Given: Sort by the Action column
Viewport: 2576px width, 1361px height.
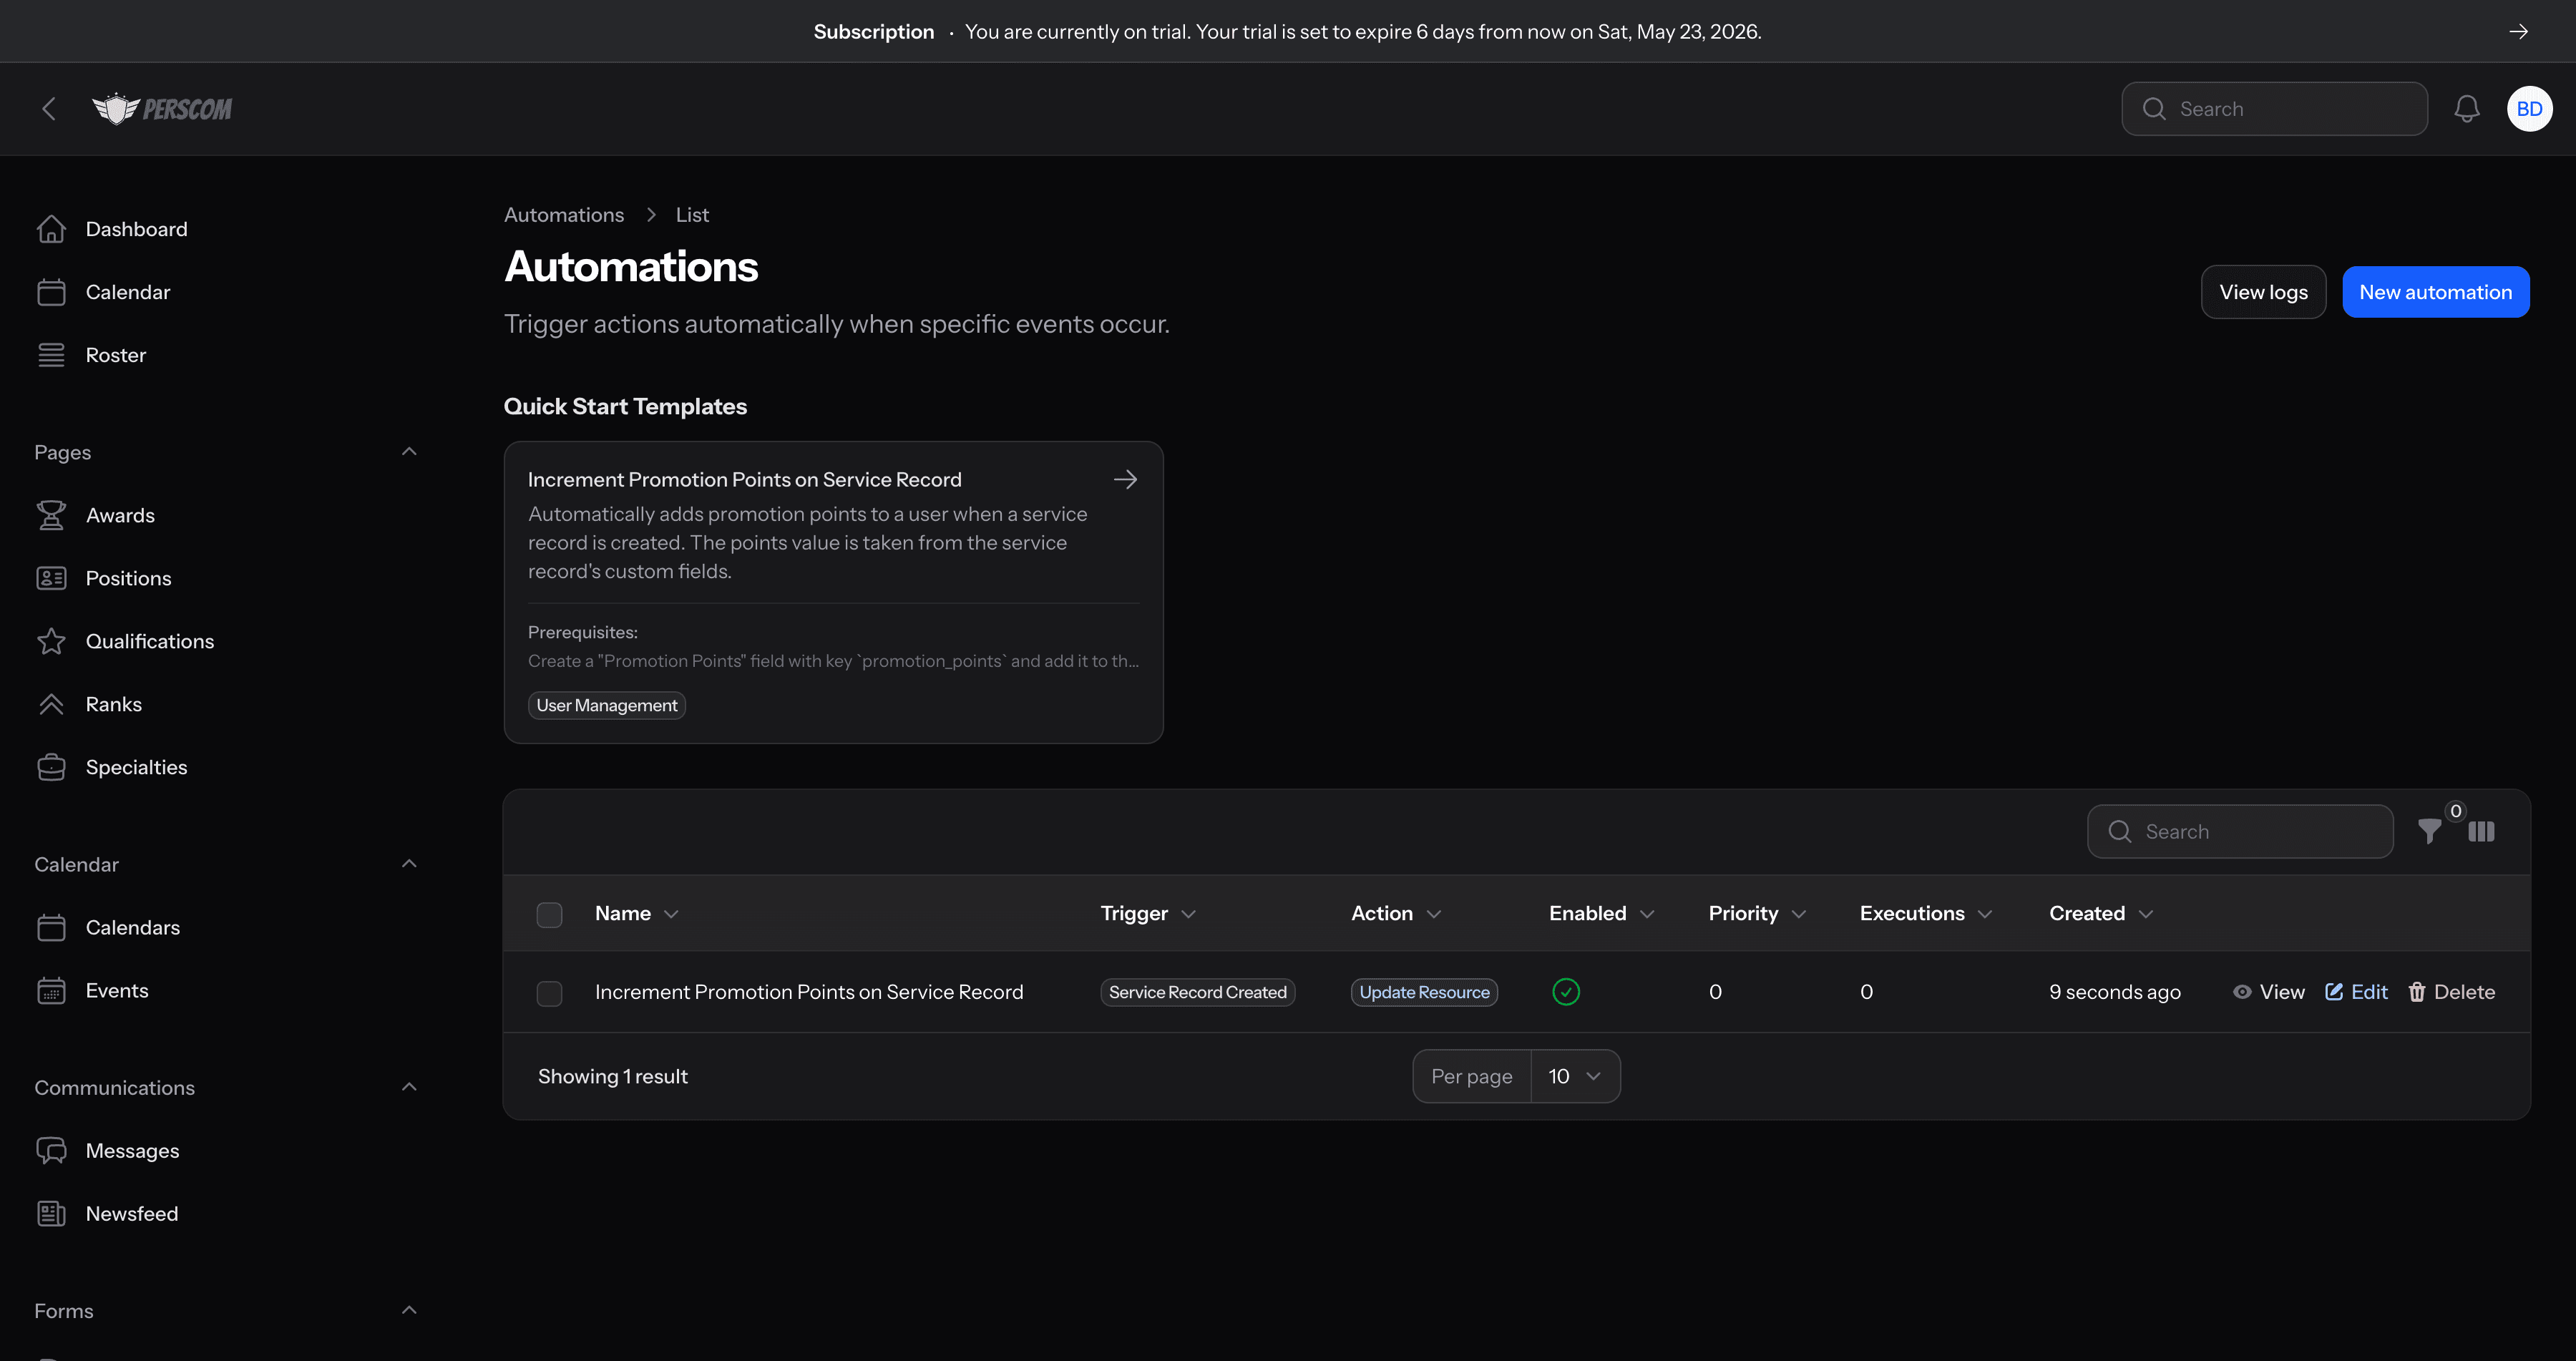Looking at the screenshot, I should click(1396, 913).
